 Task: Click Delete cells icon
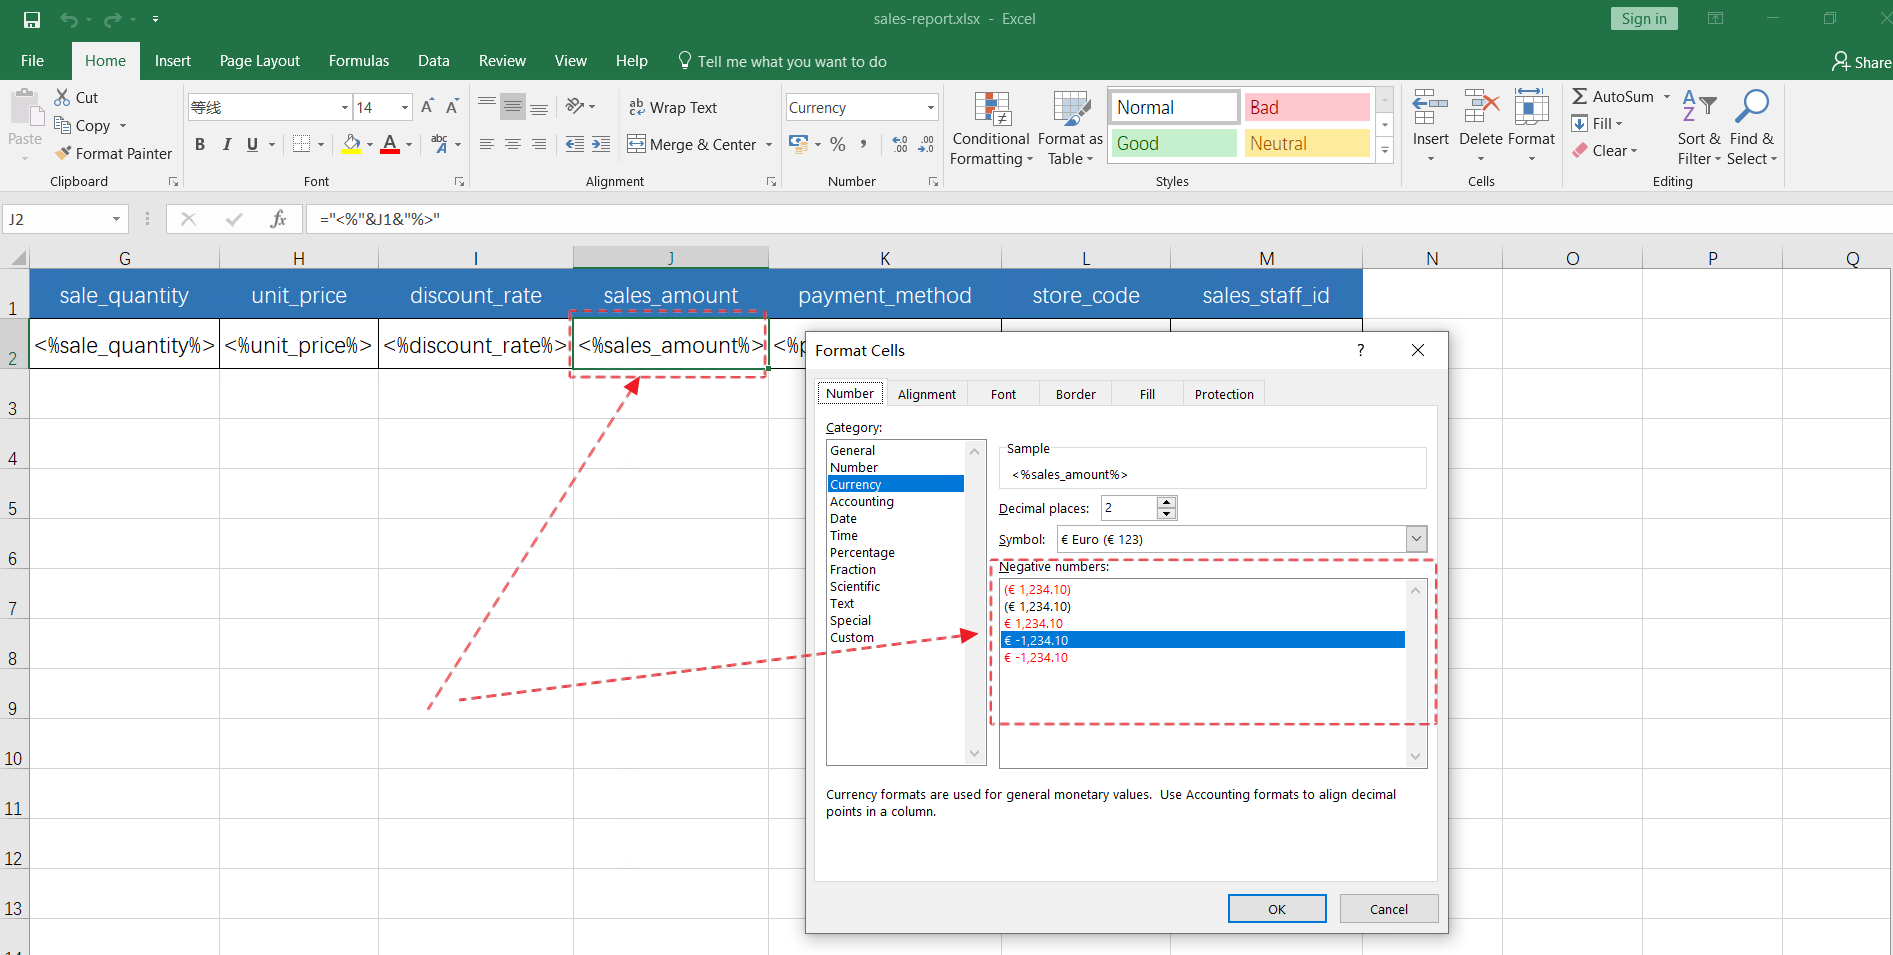(x=1481, y=105)
